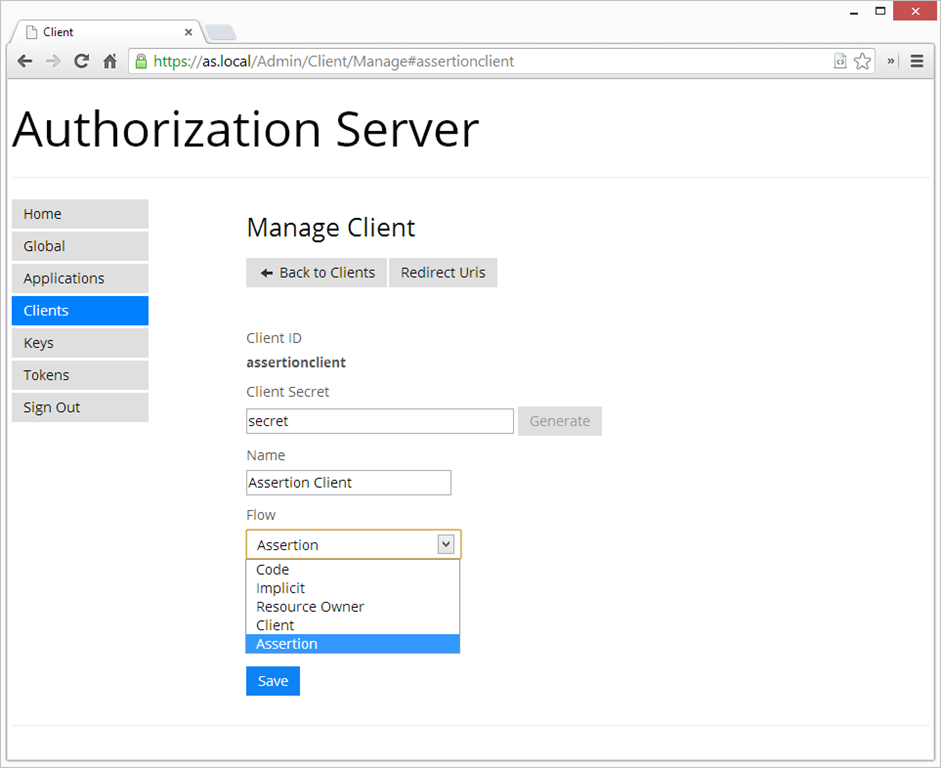Collapse the Flow dropdown arrow
Screen dimensions: 941x768
coord(446,544)
